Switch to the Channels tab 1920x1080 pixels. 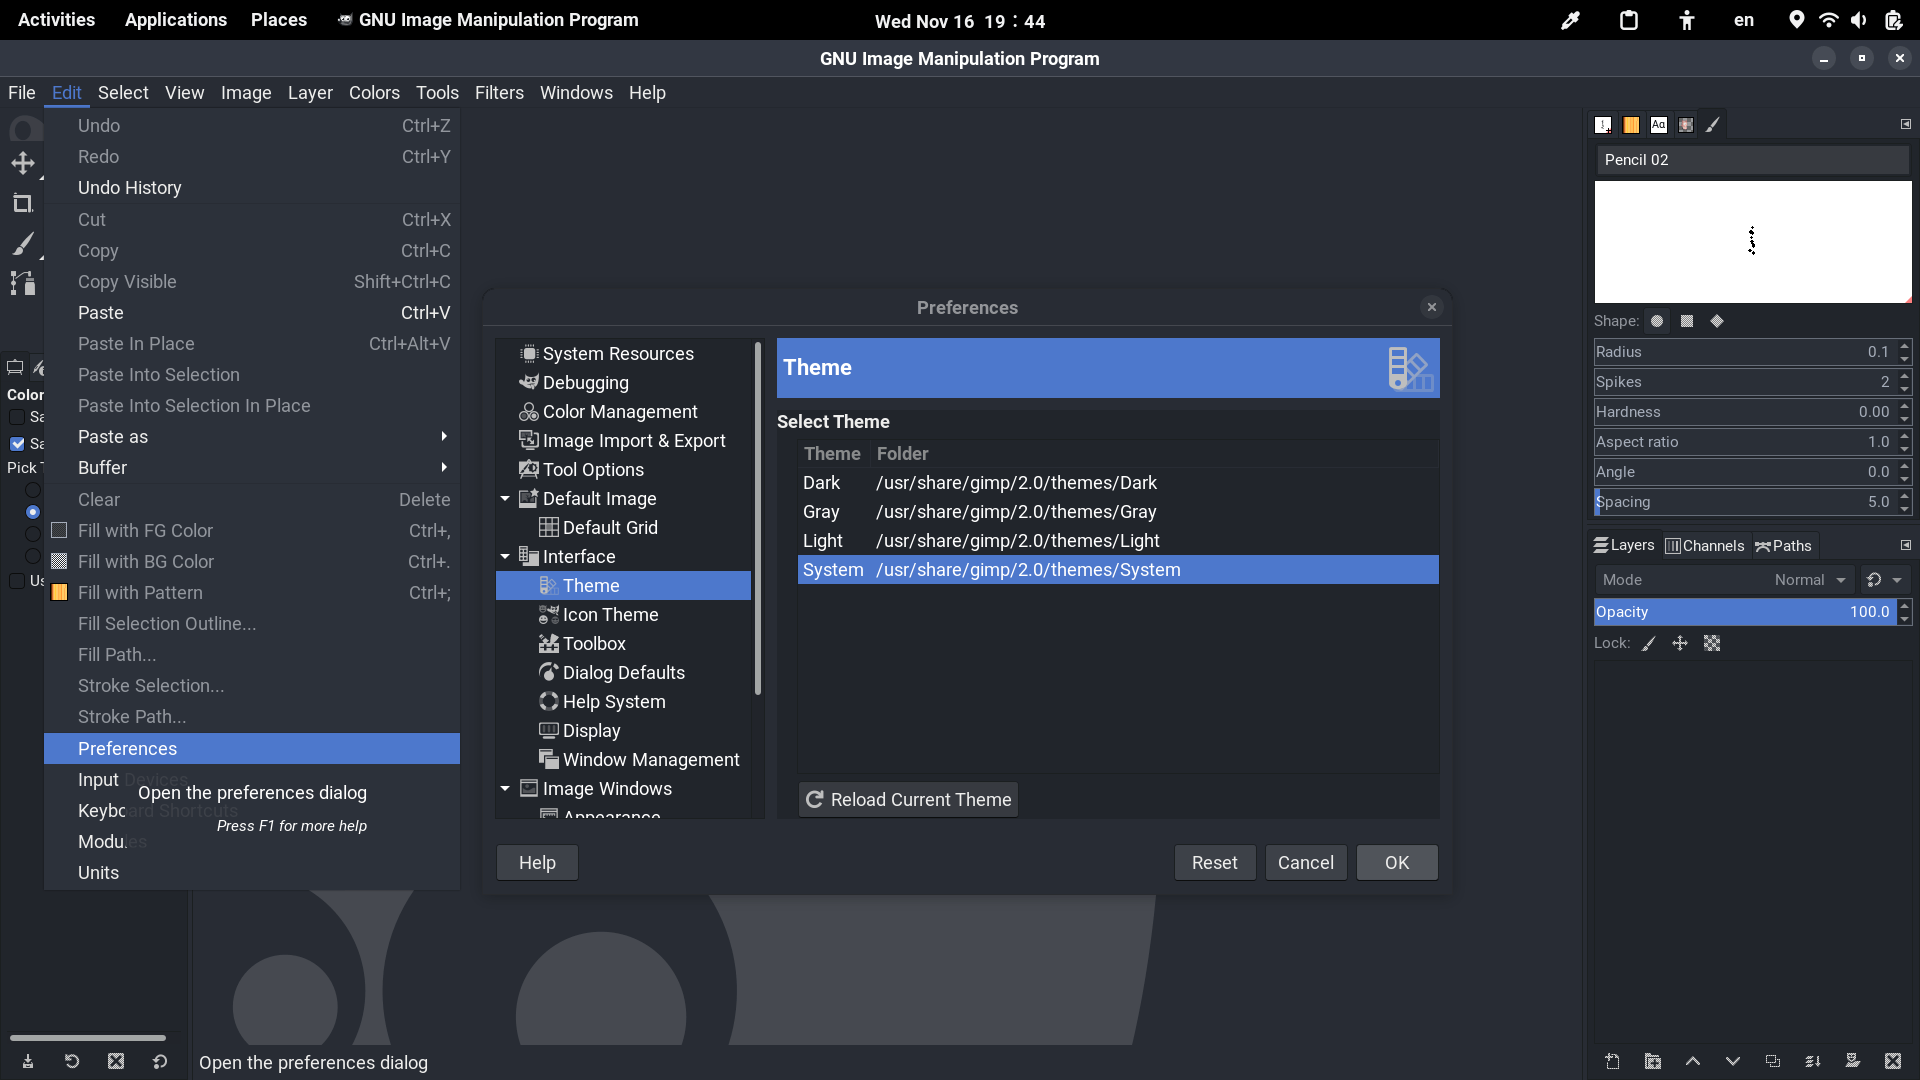click(1704, 546)
